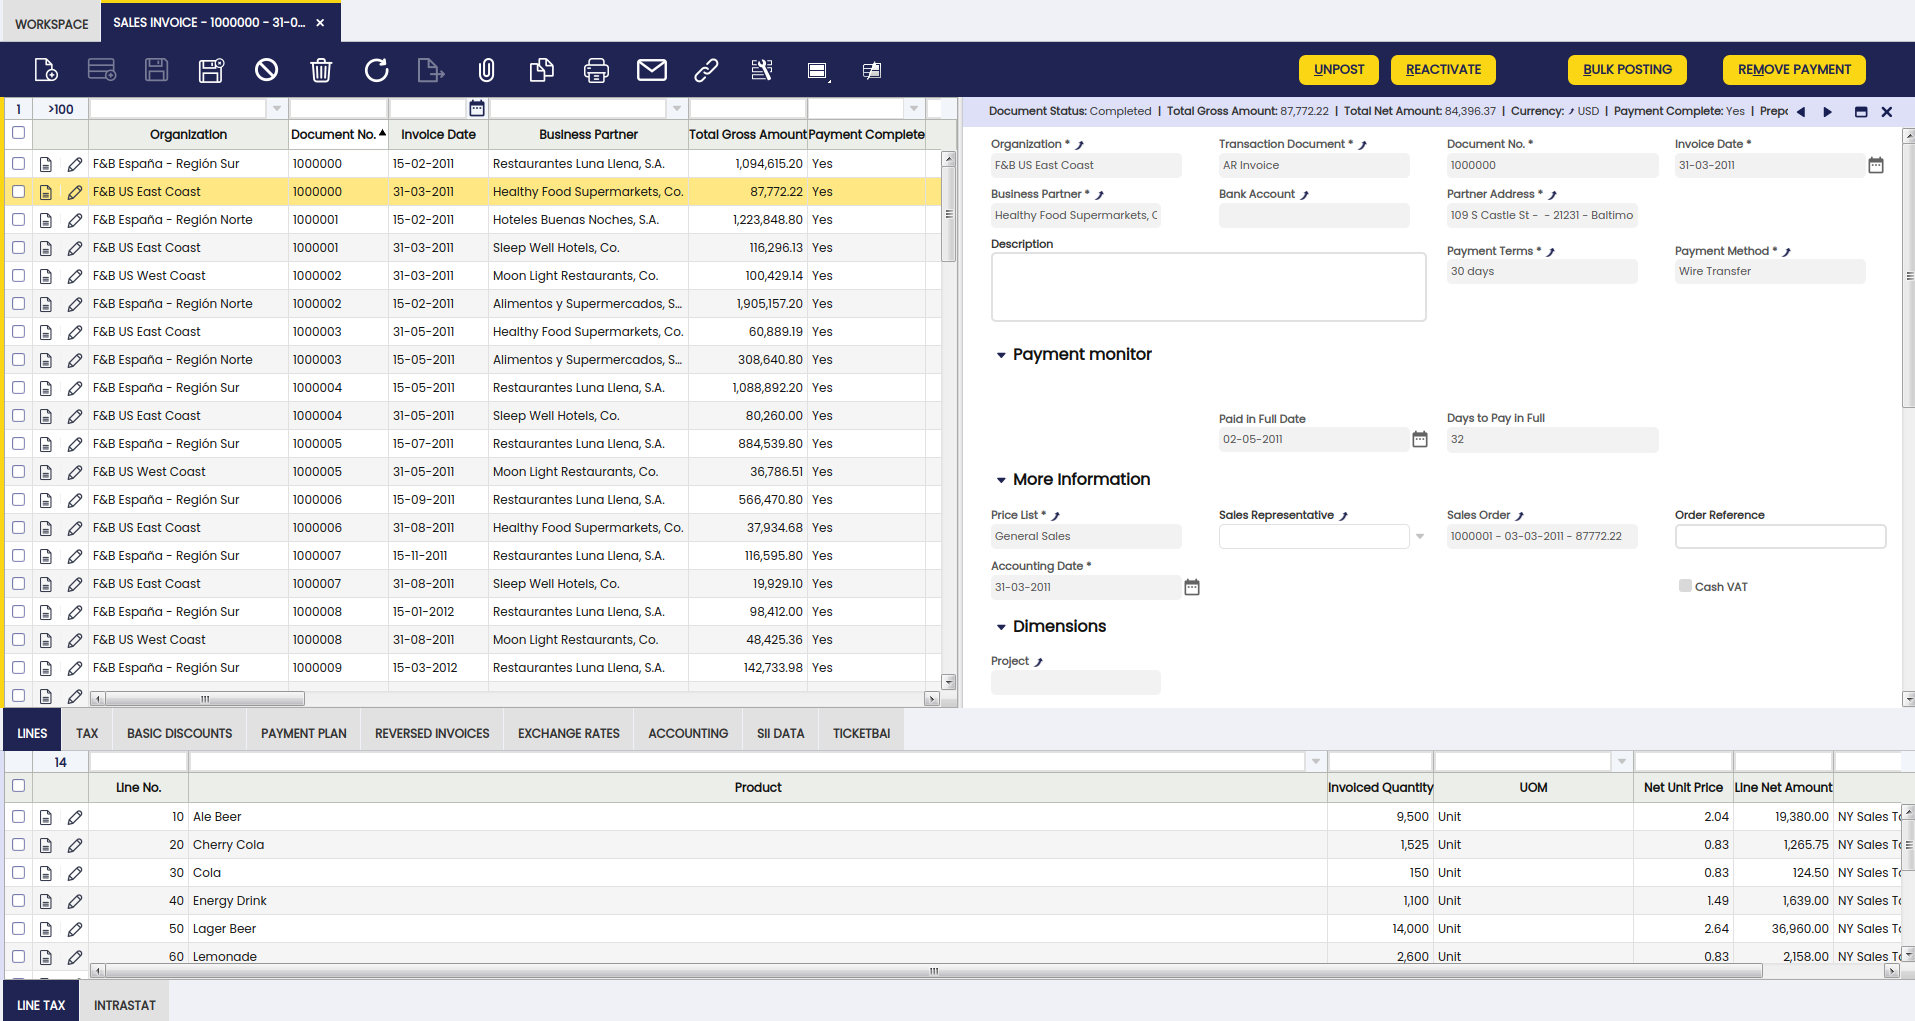Check the Ale Beer line checkbox
The height and width of the screenshot is (1021, 1915).
tap(18, 816)
